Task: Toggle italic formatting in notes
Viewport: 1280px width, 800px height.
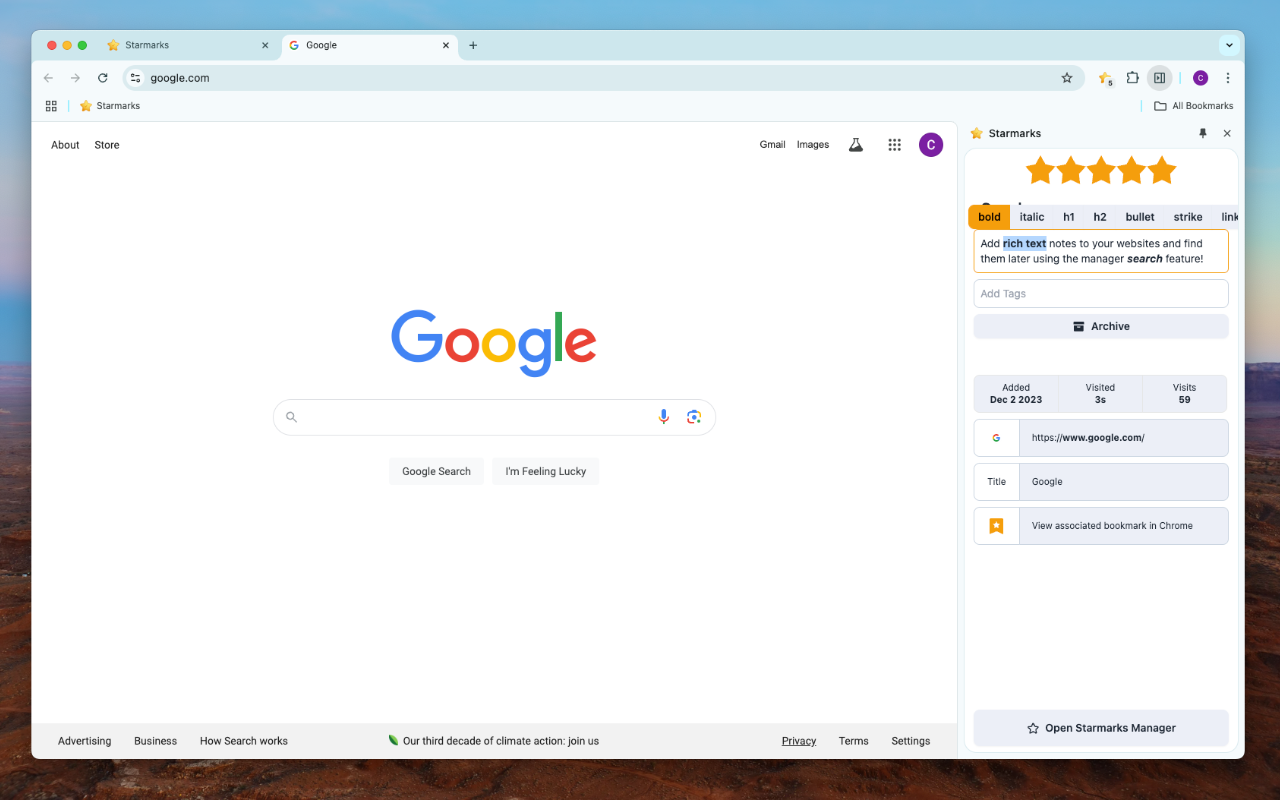Action: coord(1032,217)
